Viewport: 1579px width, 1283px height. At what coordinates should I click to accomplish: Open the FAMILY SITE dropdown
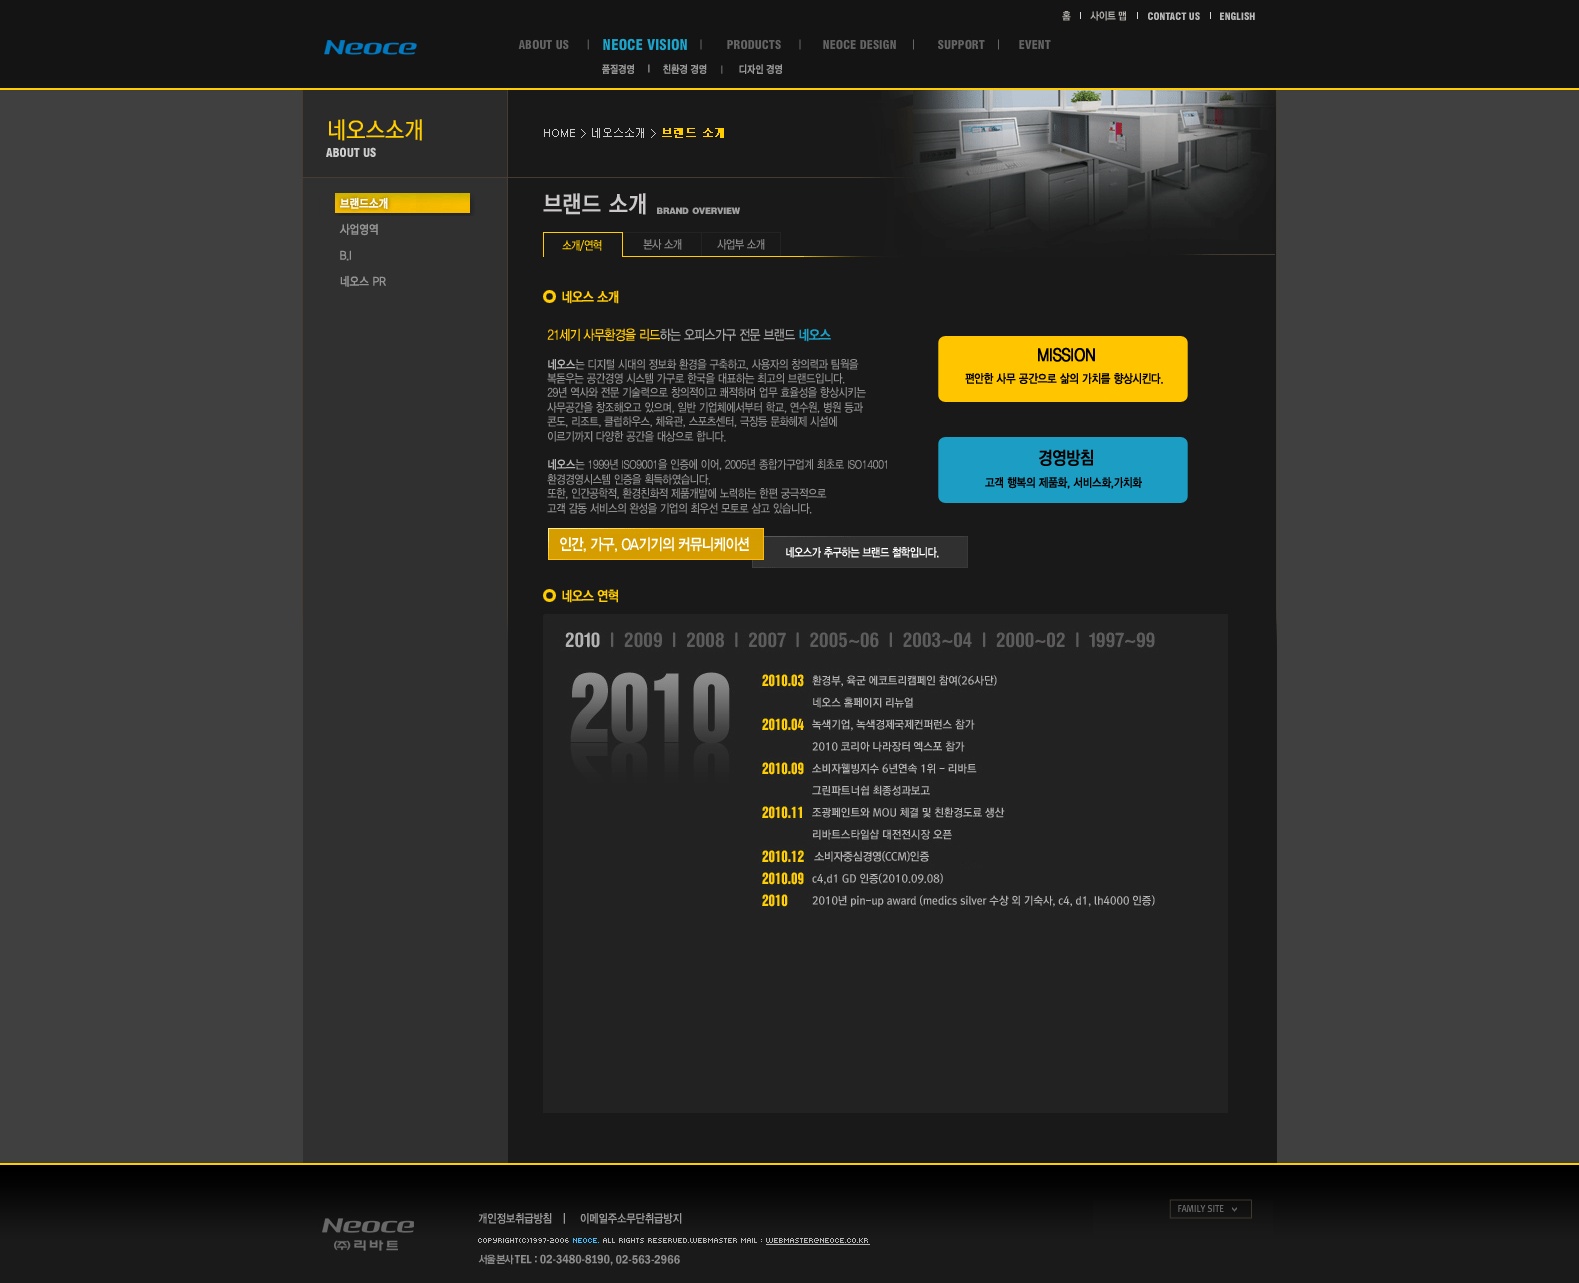pyautogui.click(x=1210, y=1209)
